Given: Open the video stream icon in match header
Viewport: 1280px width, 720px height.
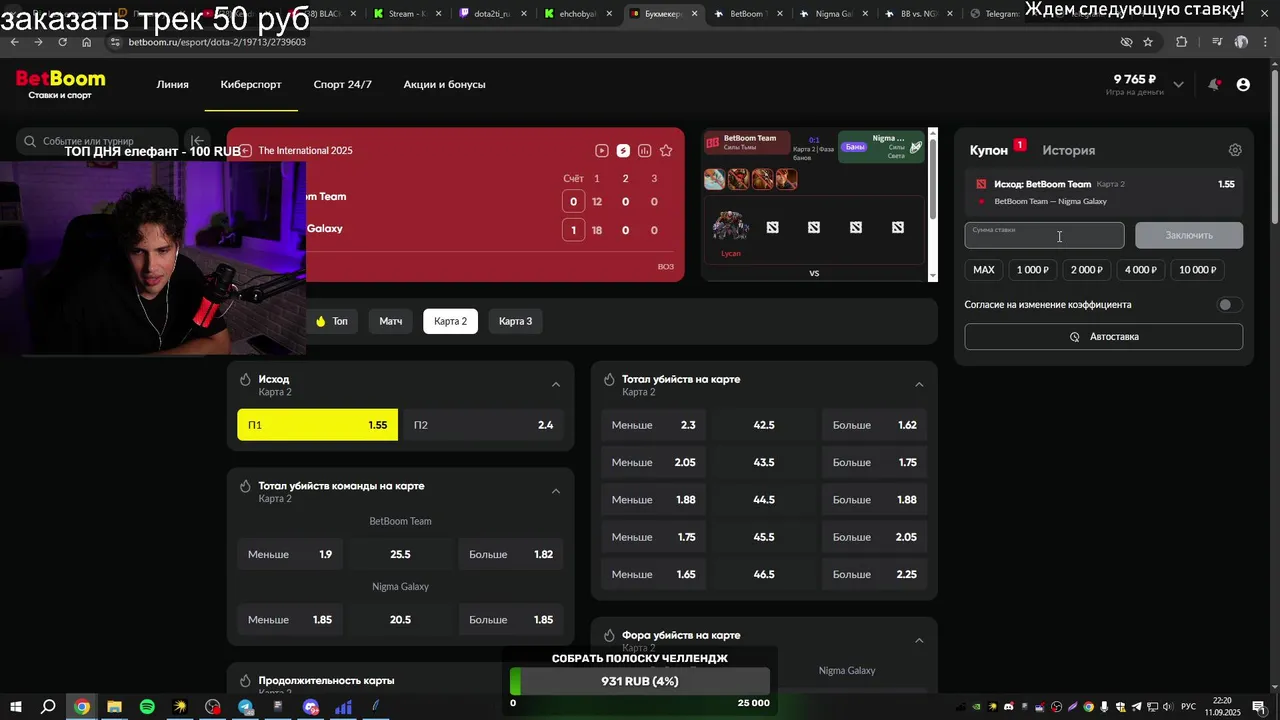Looking at the screenshot, I should point(601,151).
